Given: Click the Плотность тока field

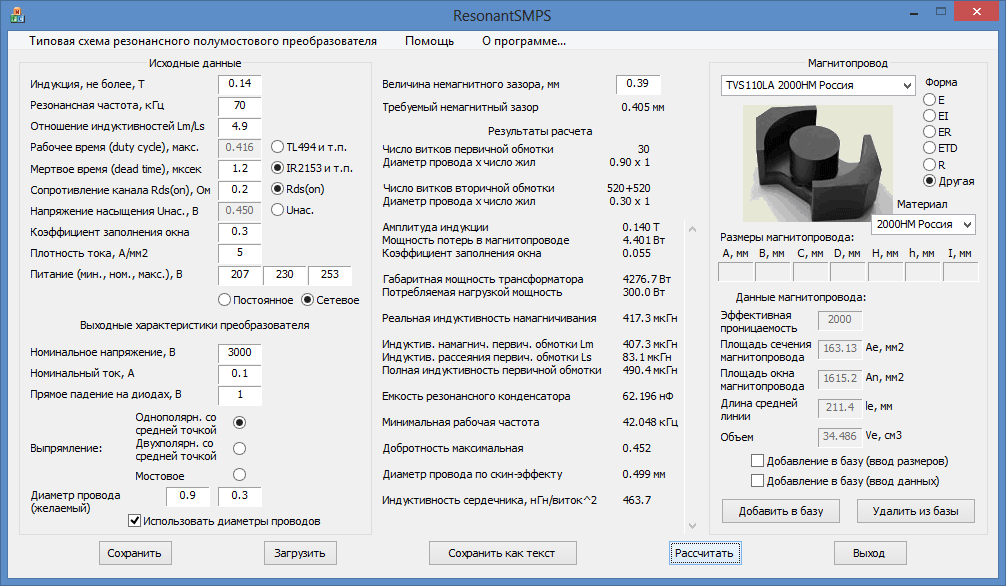Looking at the screenshot, I should click(x=239, y=253).
